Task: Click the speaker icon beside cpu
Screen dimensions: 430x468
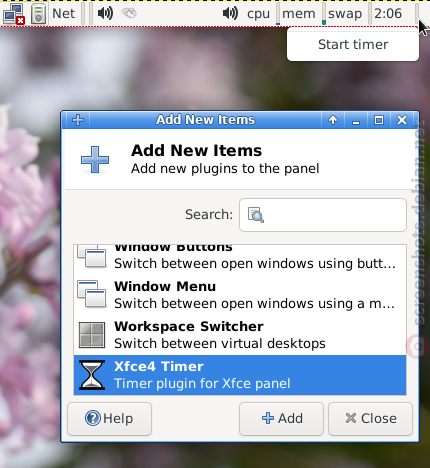Action: tap(230, 13)
